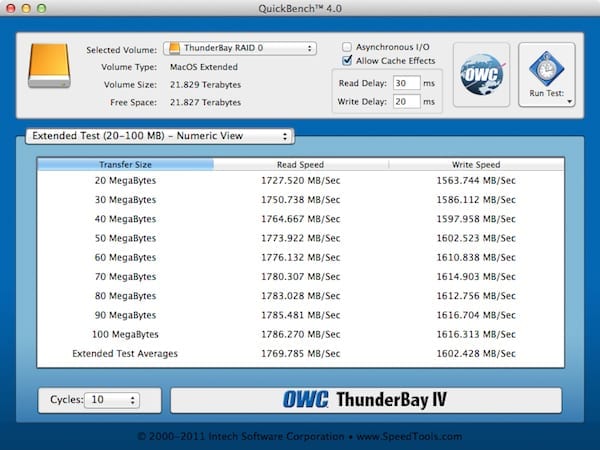Click the Read Delay input field
This screenshot has width=600, height=450.
(x=406, y=83)
